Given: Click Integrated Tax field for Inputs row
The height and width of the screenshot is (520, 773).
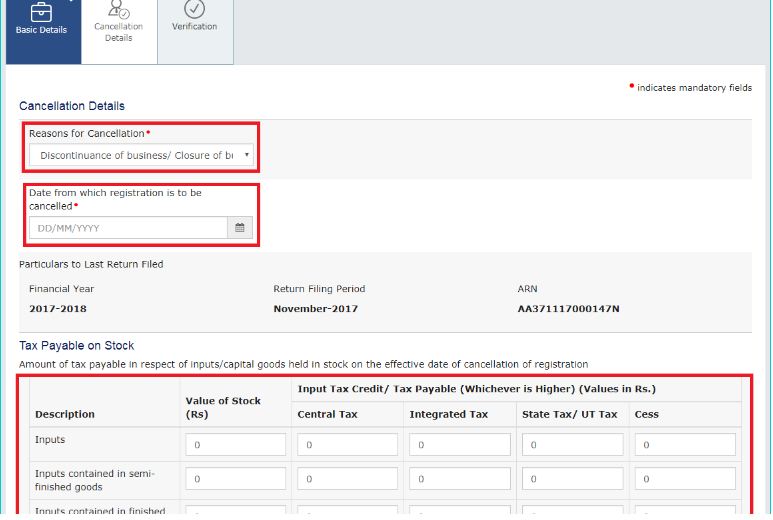Looking at the screenshot, I should pos(459,445).
